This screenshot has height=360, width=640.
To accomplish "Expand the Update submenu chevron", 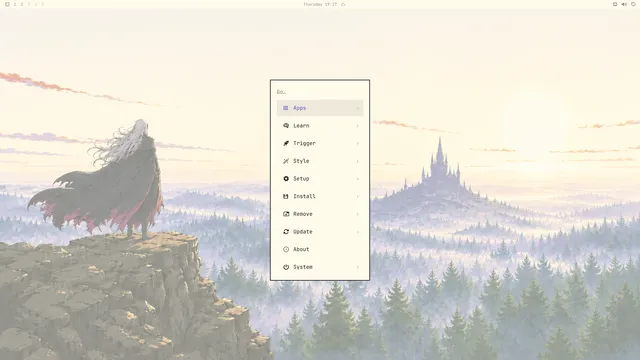I will (358, 232).
